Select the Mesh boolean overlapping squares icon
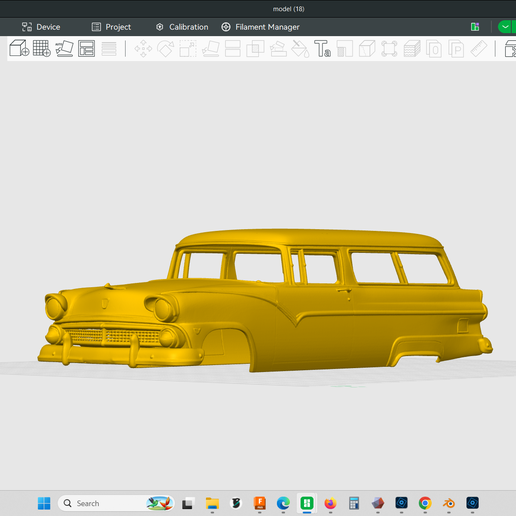This screenshot has height=516, width=516. [x=255, y=49]
